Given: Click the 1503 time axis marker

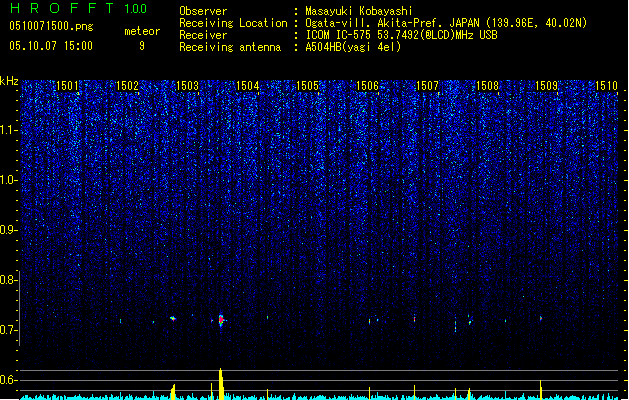Looking at the screenshot, I should (x=187, y=86).
